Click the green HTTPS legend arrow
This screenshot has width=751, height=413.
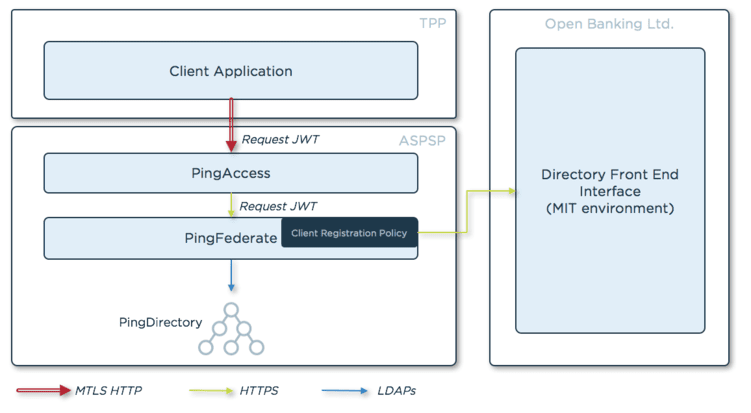tap(211, 390)
